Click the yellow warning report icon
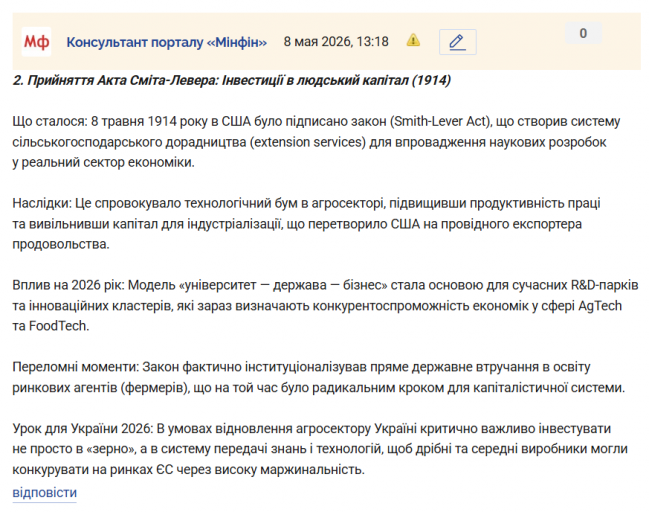 [413, 41]
